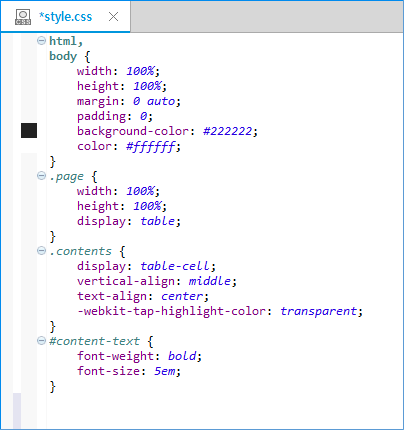Select the *style.css editor tab
404x430 pixels.
tap(65, 17)
